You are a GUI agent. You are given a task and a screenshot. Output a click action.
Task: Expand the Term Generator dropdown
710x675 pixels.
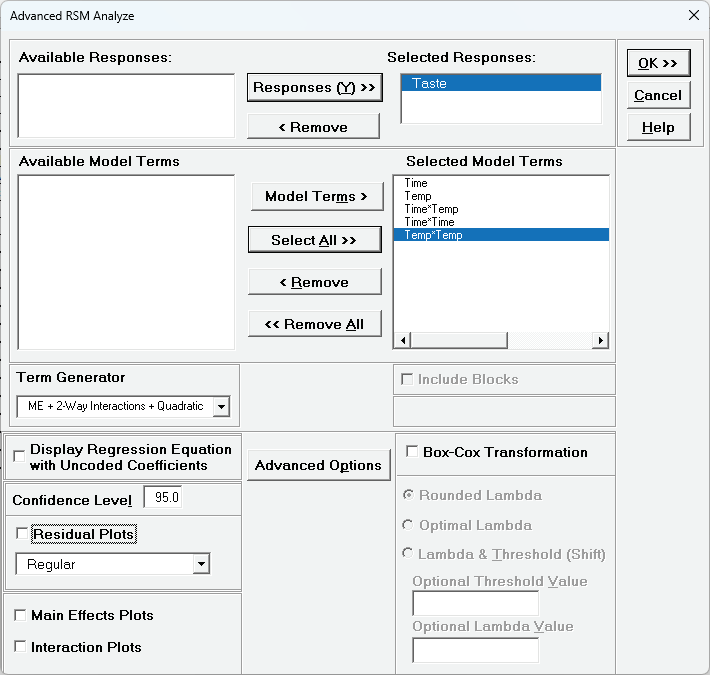coord(221,406)
